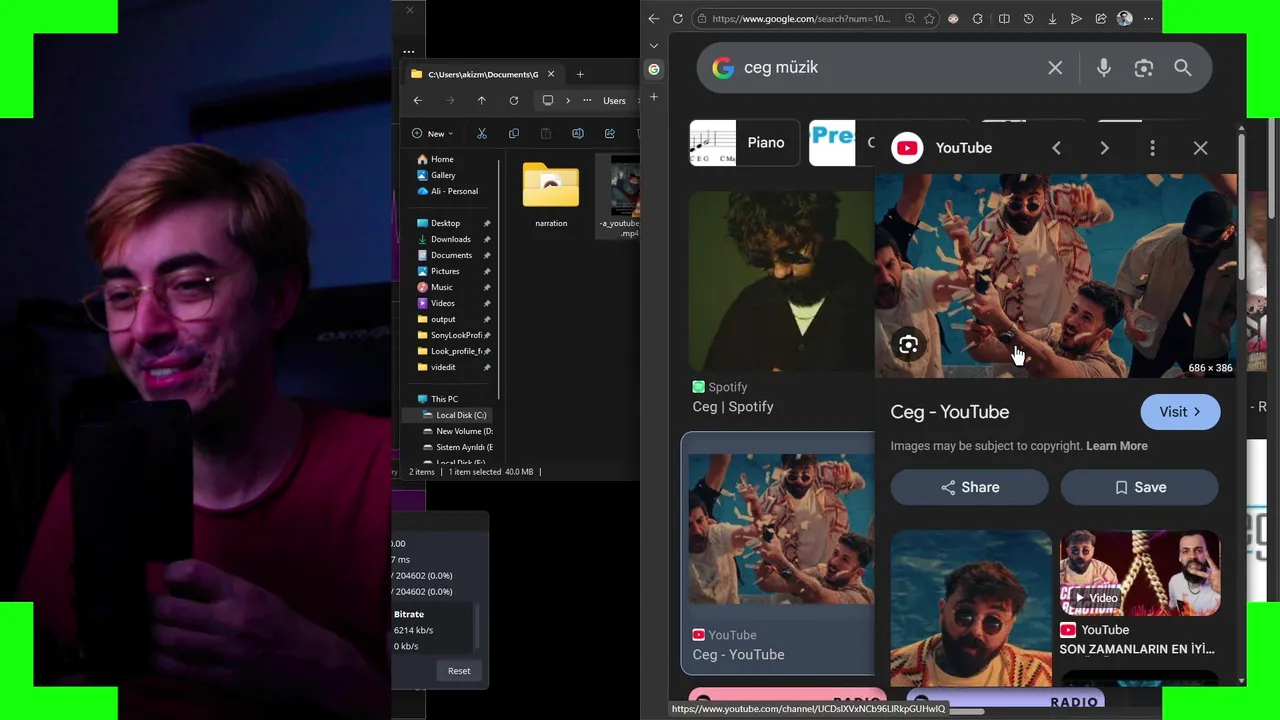Open browser Settings and more menu

pos(1148,18)
